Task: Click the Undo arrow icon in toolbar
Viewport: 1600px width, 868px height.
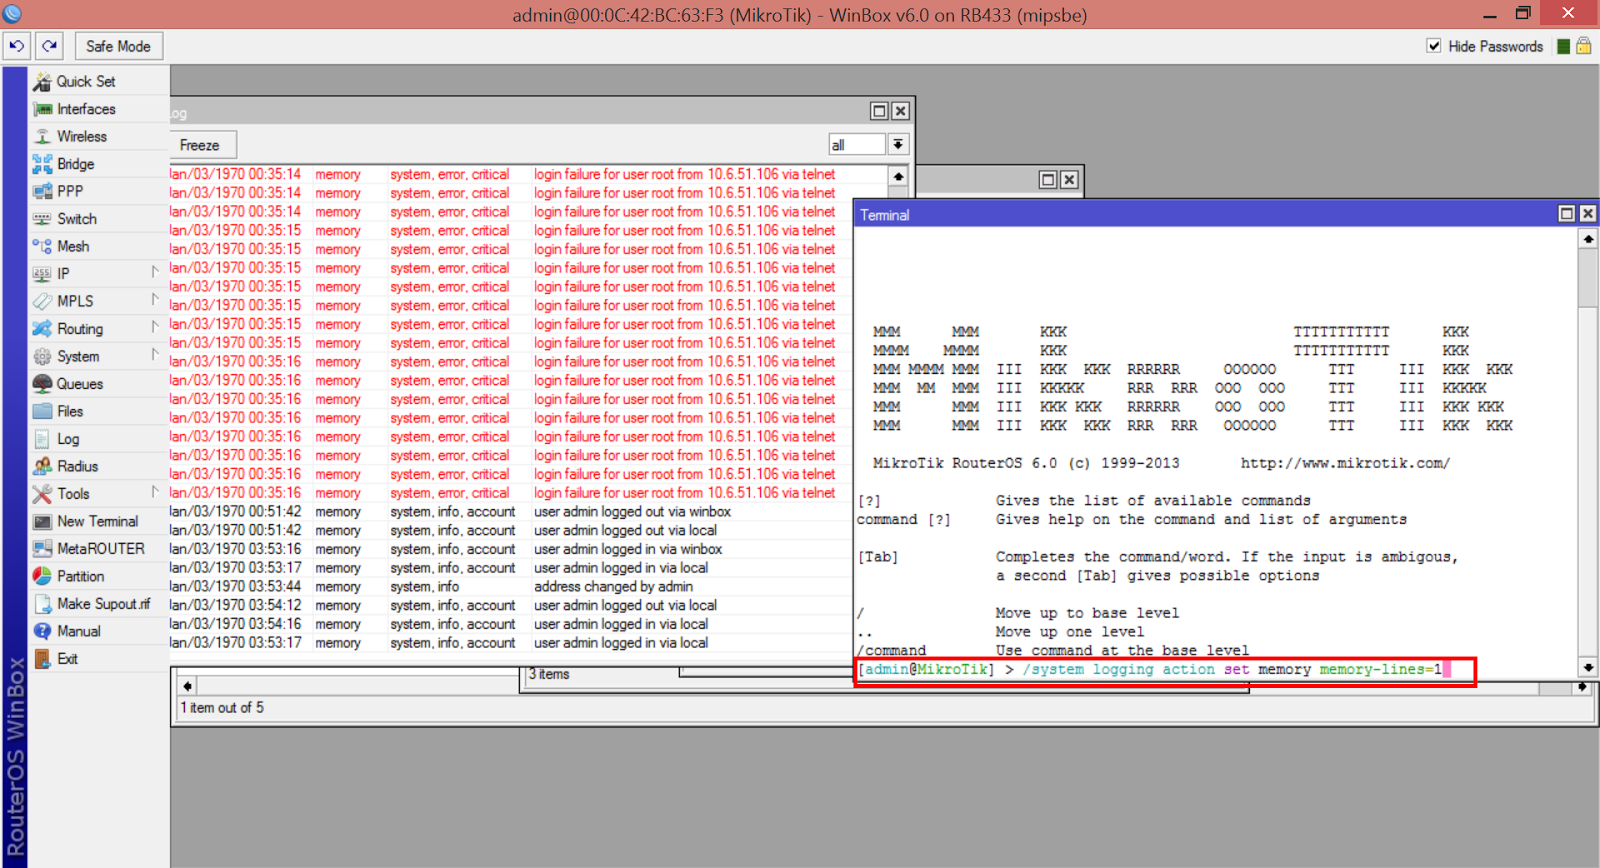Action: tap(17, 46)
